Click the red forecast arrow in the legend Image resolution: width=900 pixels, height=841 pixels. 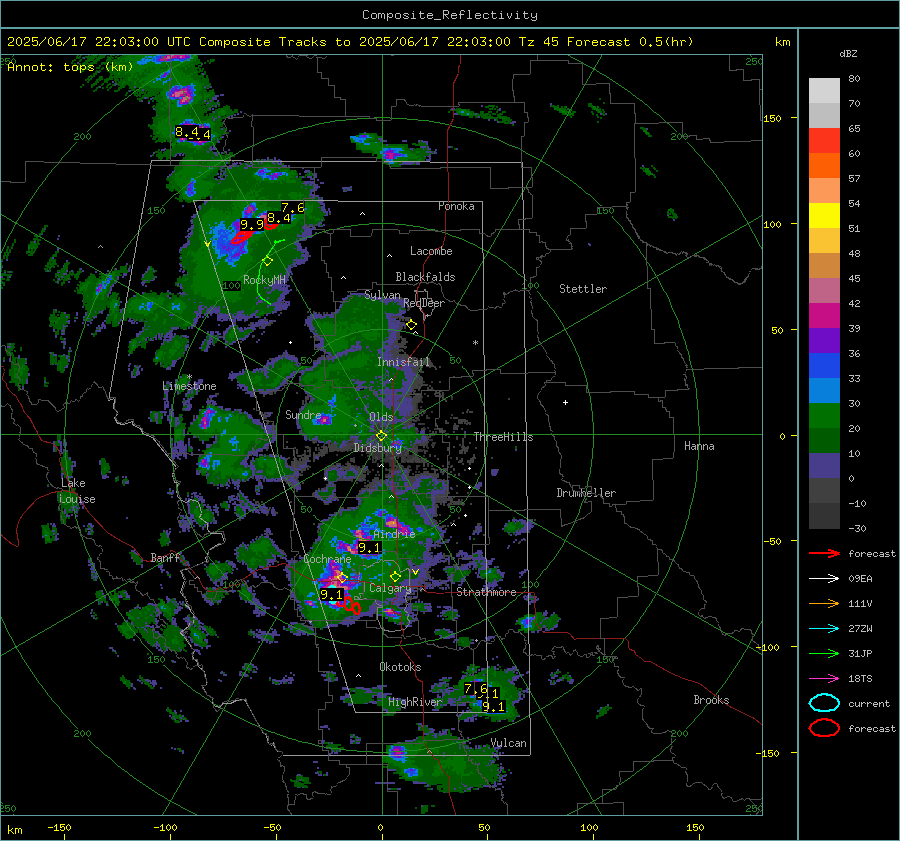pyautogui.click(x=824, y=553)
